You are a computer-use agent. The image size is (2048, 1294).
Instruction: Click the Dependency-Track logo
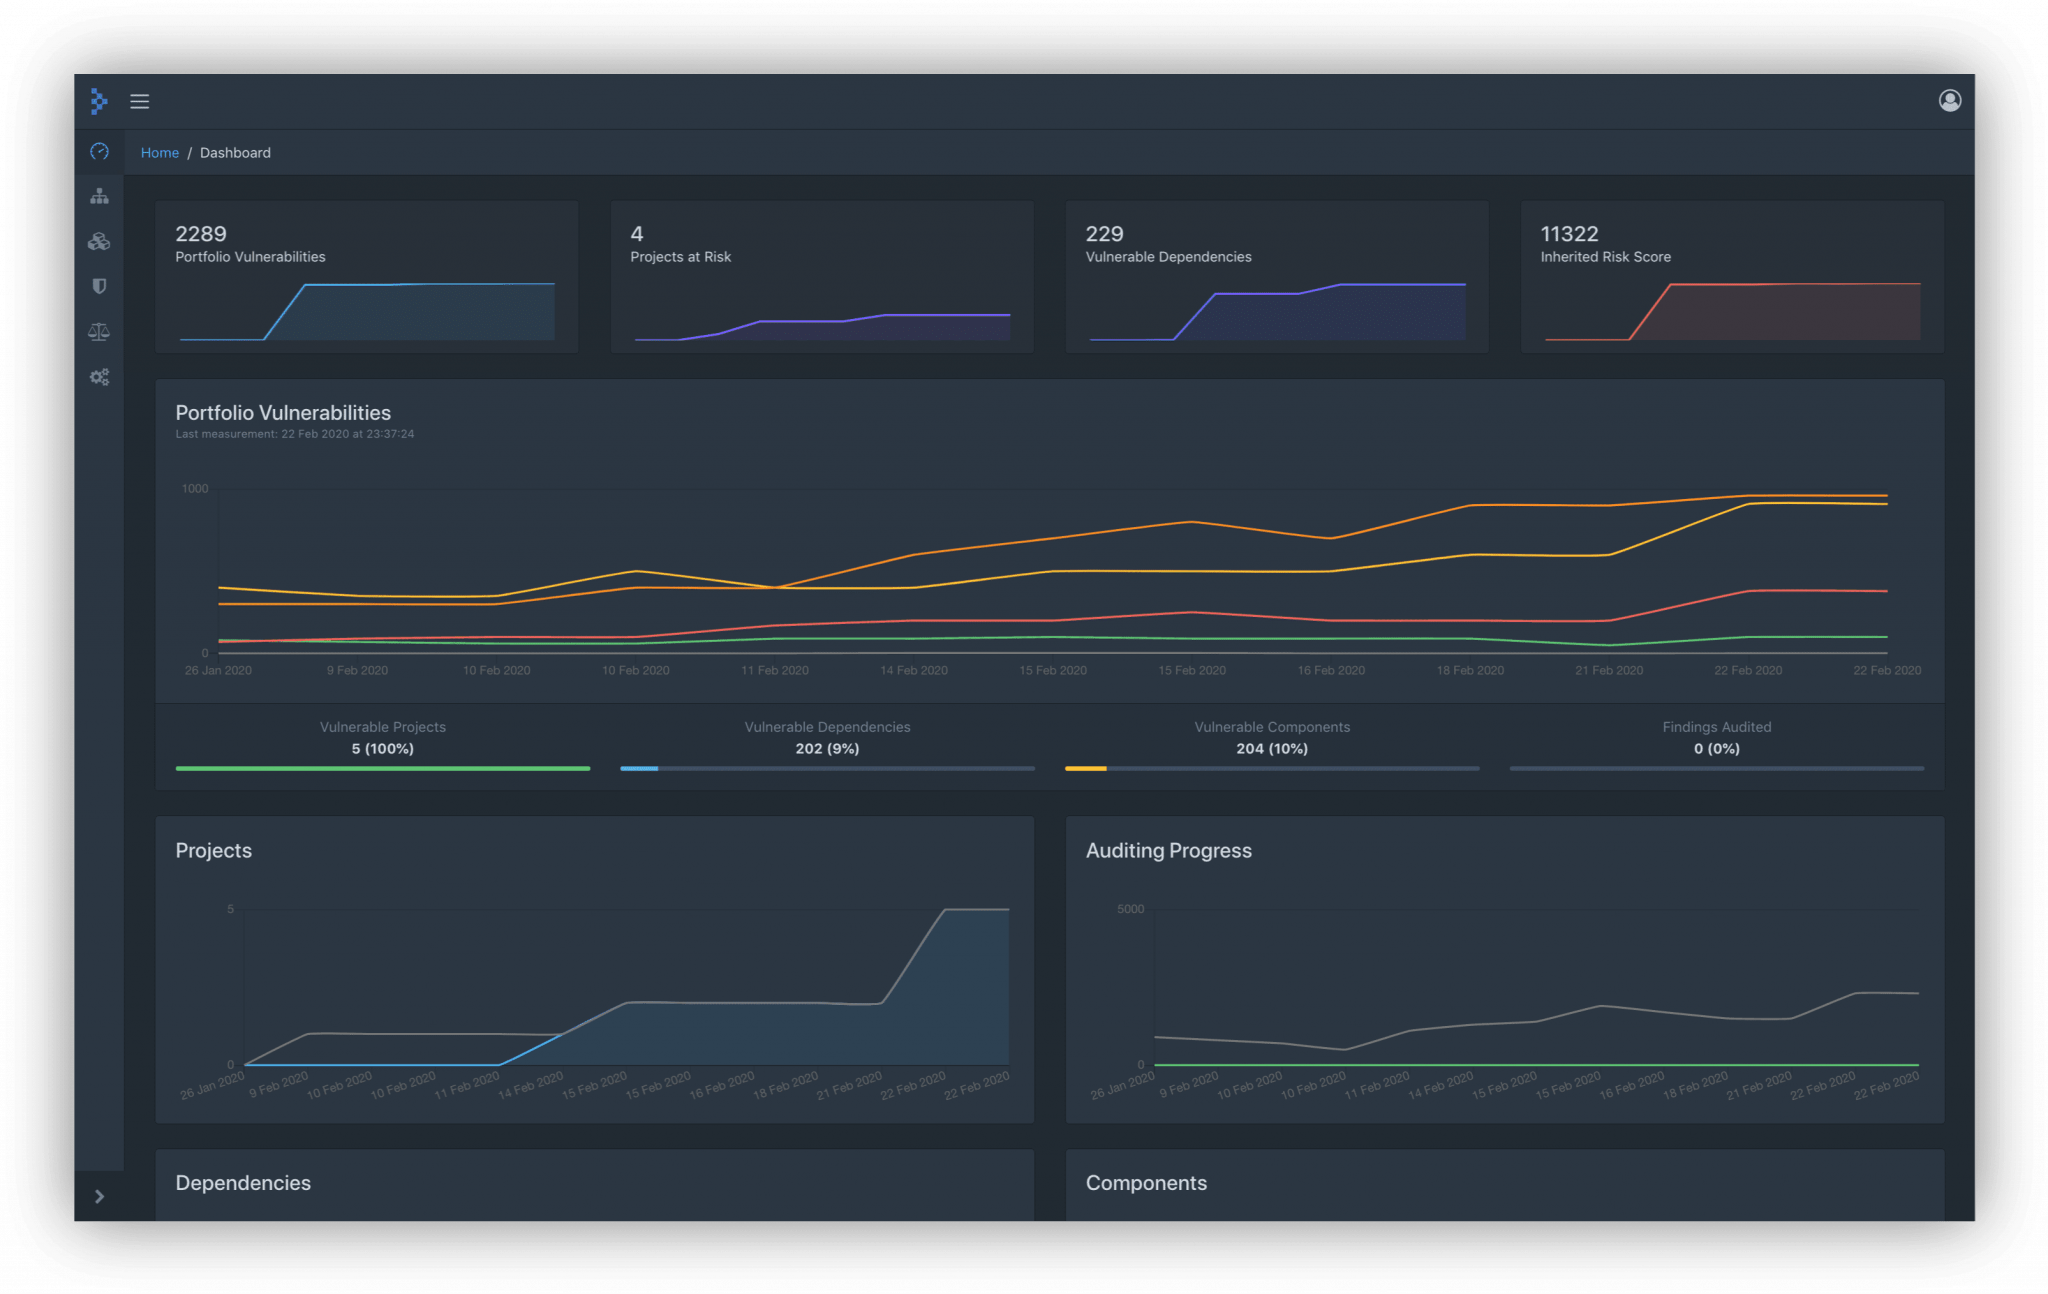tap(98, 101)
